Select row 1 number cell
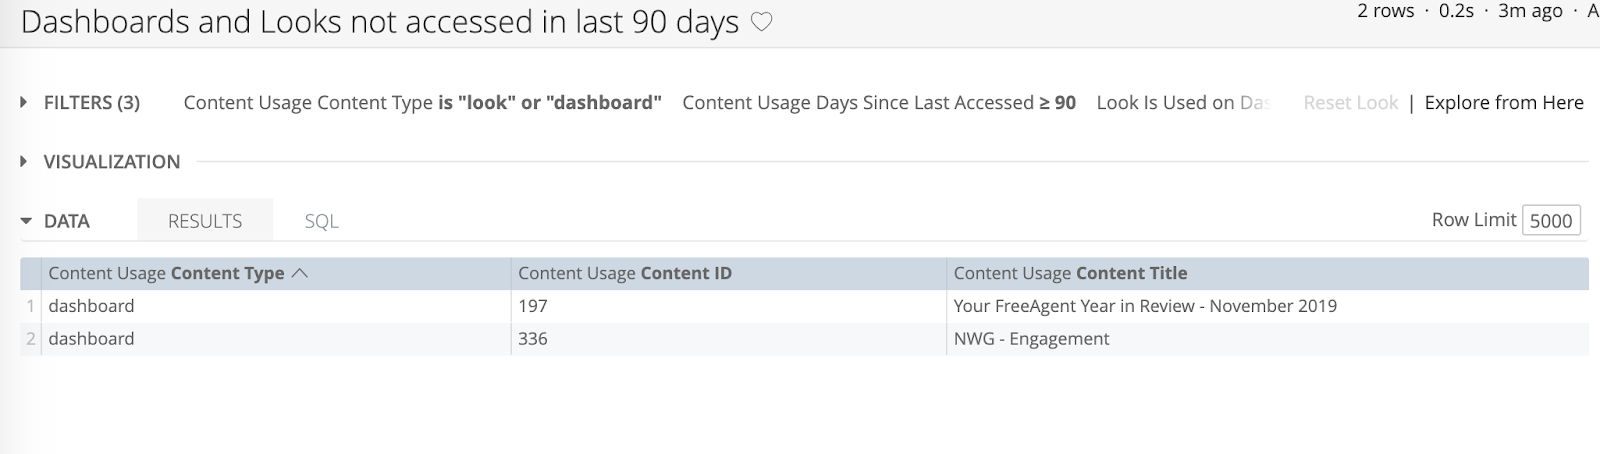 (x=31, y=306)
